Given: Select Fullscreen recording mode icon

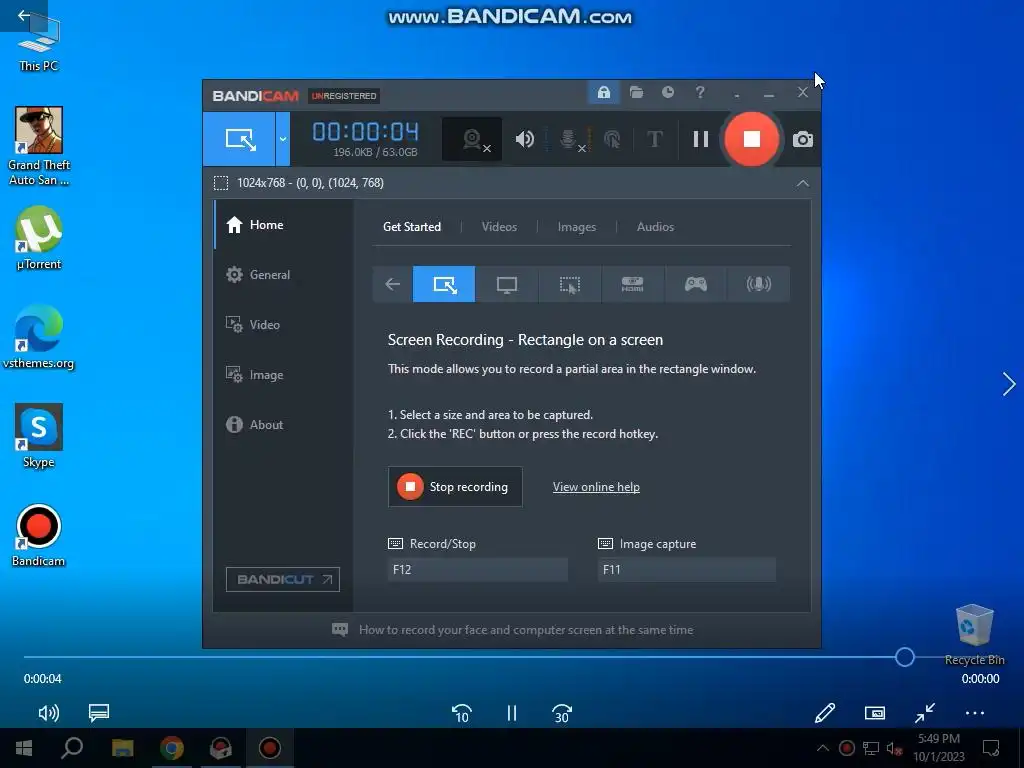Looking at the screenshot, I should pos(507,284).
